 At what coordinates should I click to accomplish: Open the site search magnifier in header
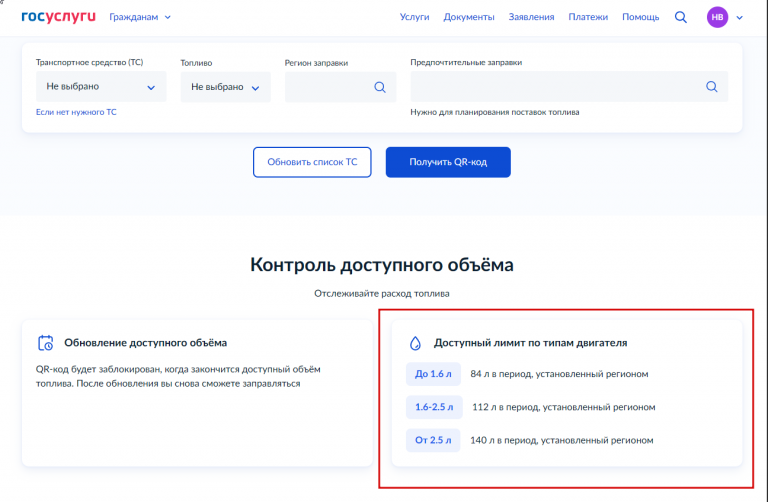pyautogui.click(x=681, y=17)
